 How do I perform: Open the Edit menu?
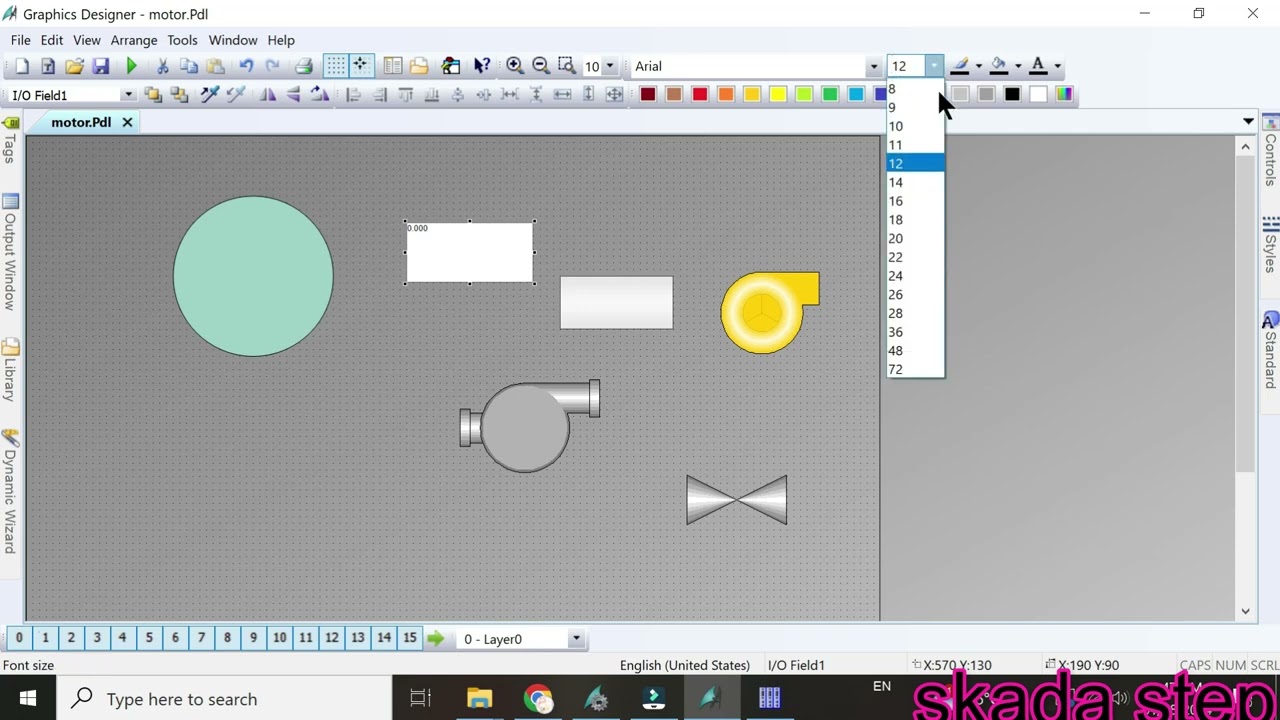point(51,40)
